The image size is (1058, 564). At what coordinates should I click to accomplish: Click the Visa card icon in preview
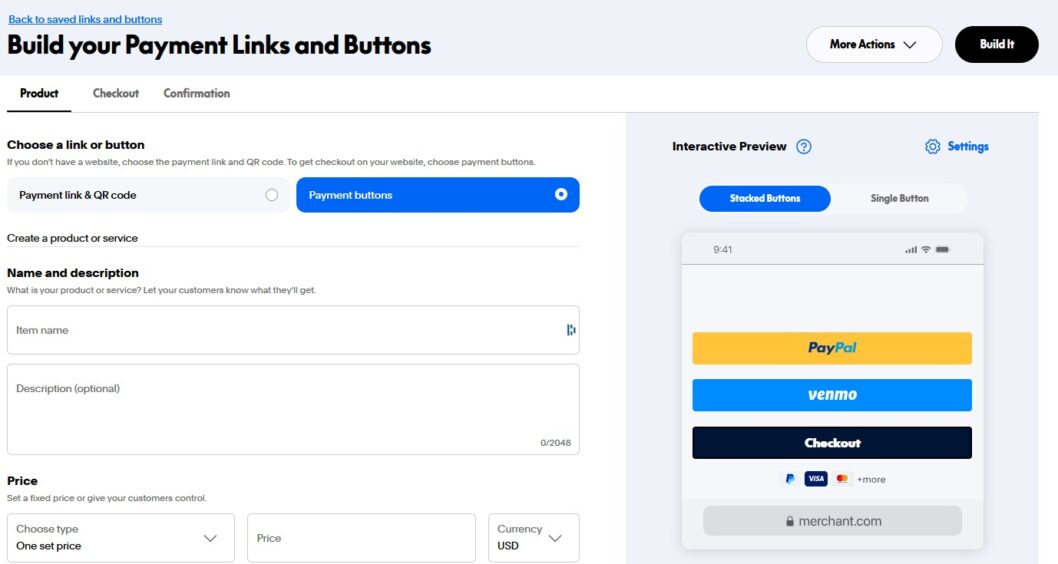point(816,479)
